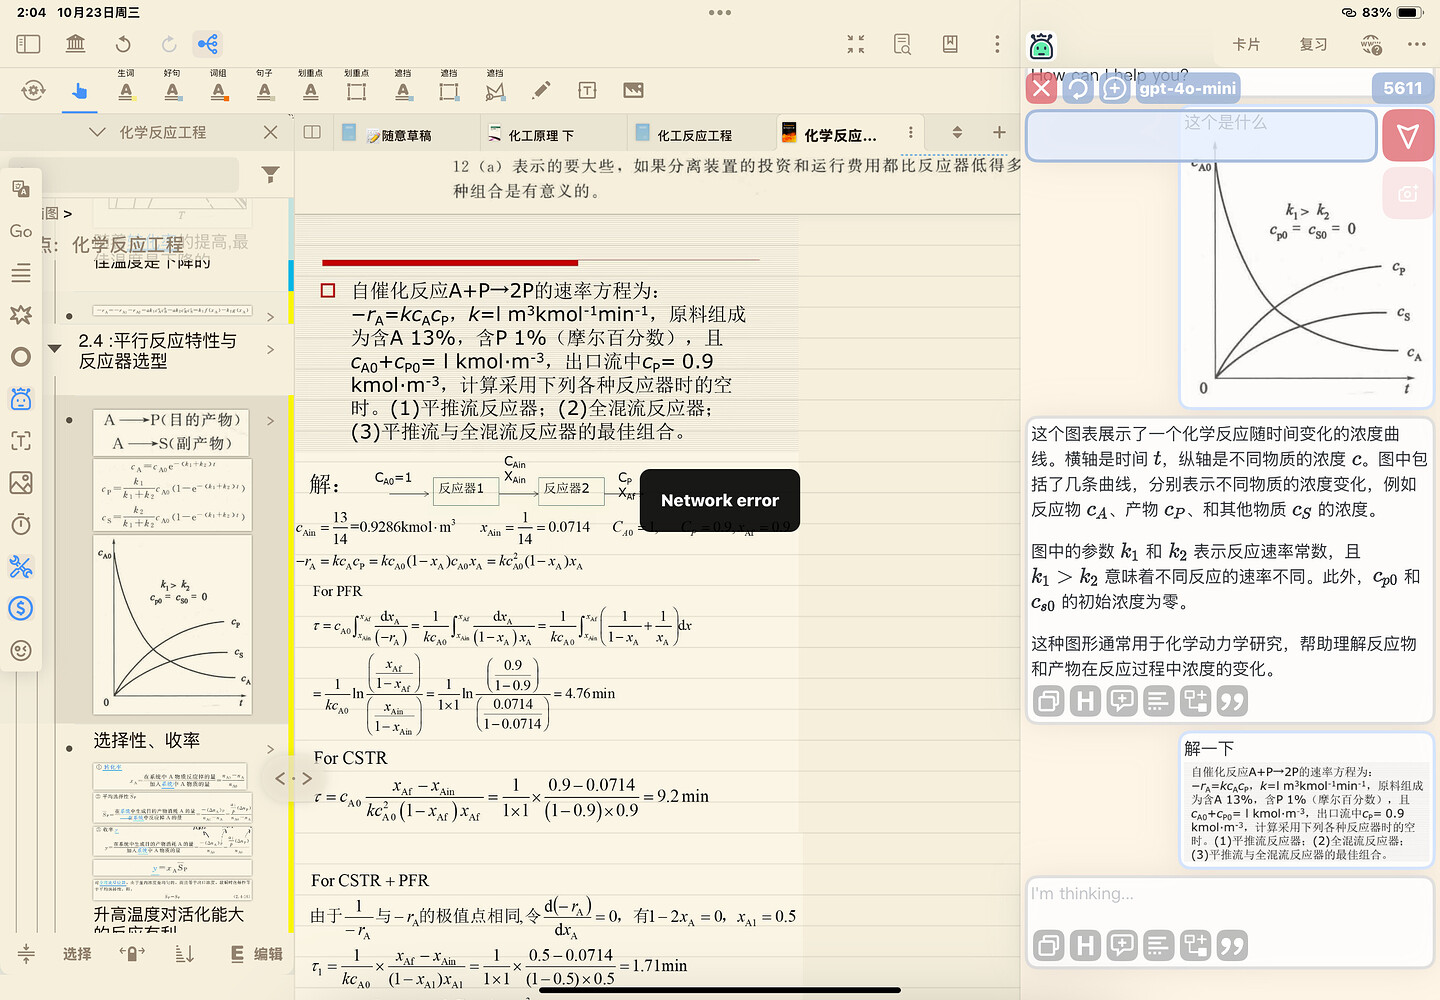Select the 划重点 text highlight tool
This screenshot has height=1000, width=1440.
tap(310, 87)
